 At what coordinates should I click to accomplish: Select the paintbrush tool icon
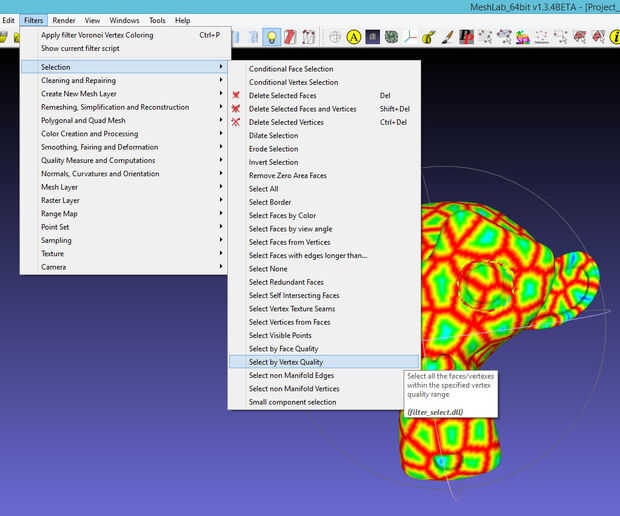pos(448,37)
